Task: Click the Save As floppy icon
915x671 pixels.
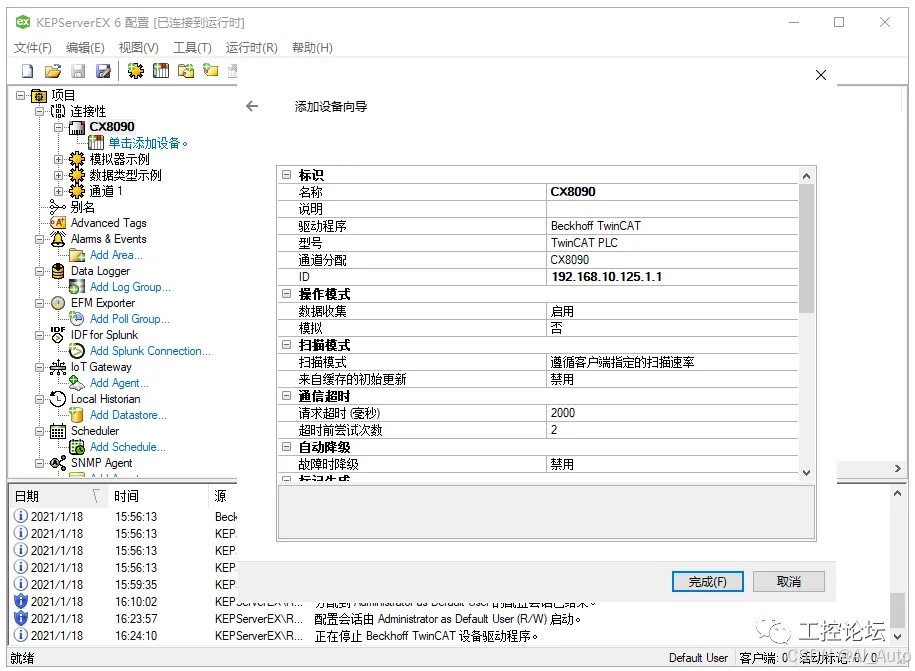Action: (103, 71)
